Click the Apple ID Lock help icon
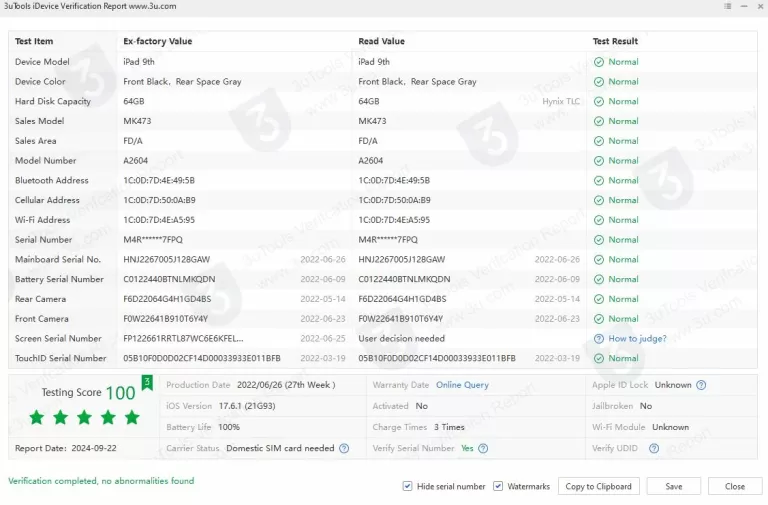The image size is (768, 505). pos(701,385)
